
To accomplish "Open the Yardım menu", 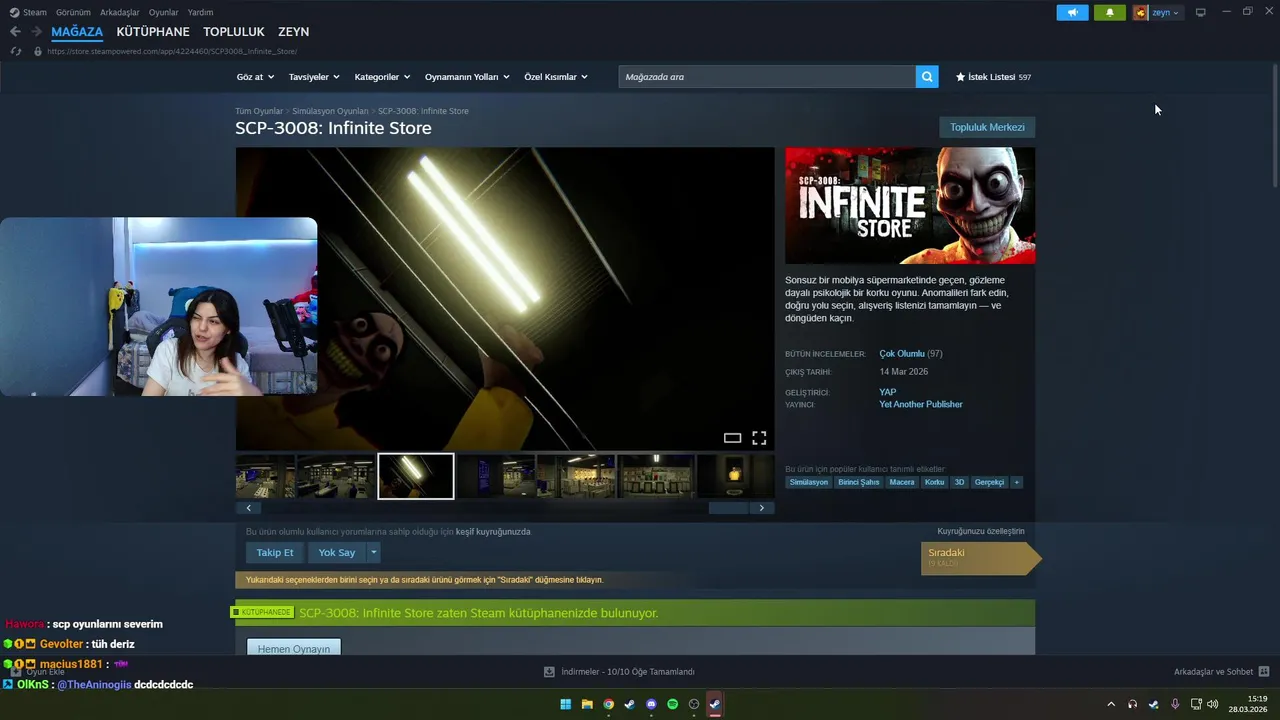I will (200, 12).
